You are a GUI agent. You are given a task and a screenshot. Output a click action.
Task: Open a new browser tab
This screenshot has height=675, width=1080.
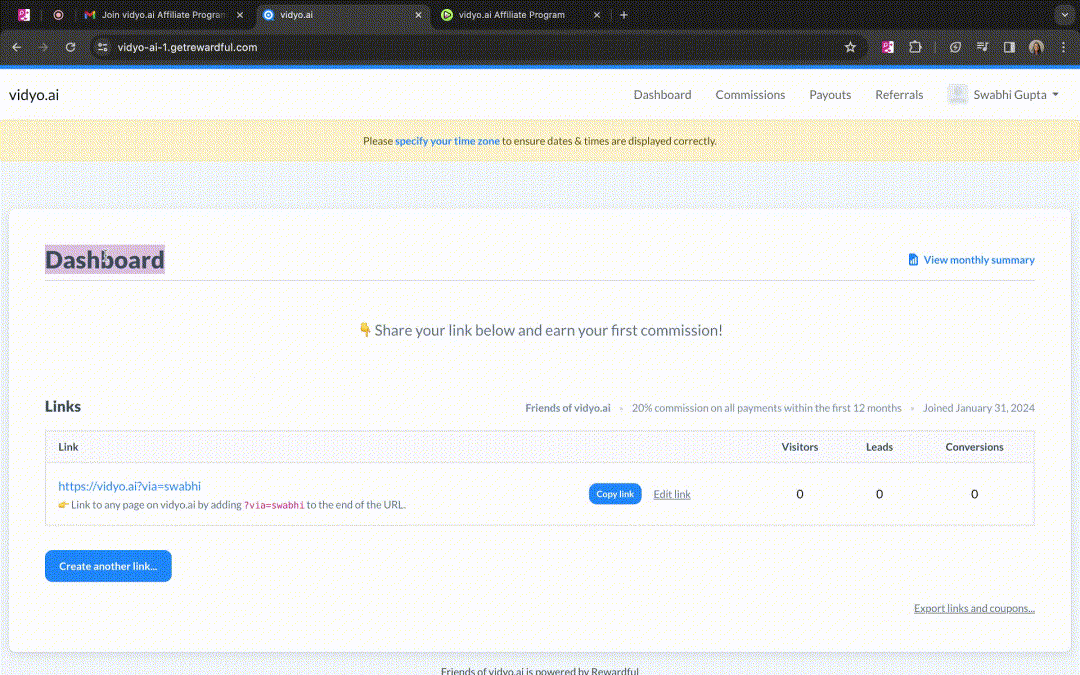coord(624,14)
